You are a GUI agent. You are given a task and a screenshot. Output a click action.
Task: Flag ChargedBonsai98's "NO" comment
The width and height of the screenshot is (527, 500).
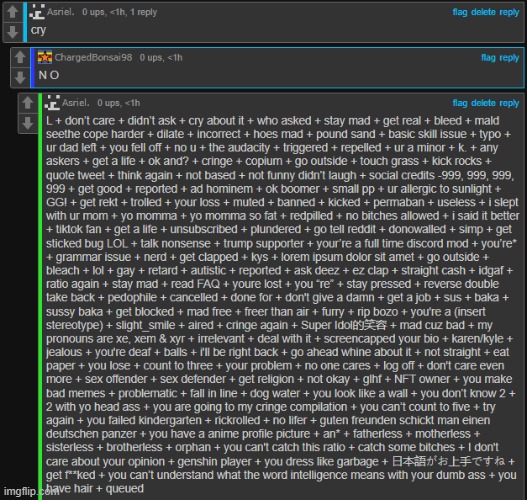click(x=488, y=57)
